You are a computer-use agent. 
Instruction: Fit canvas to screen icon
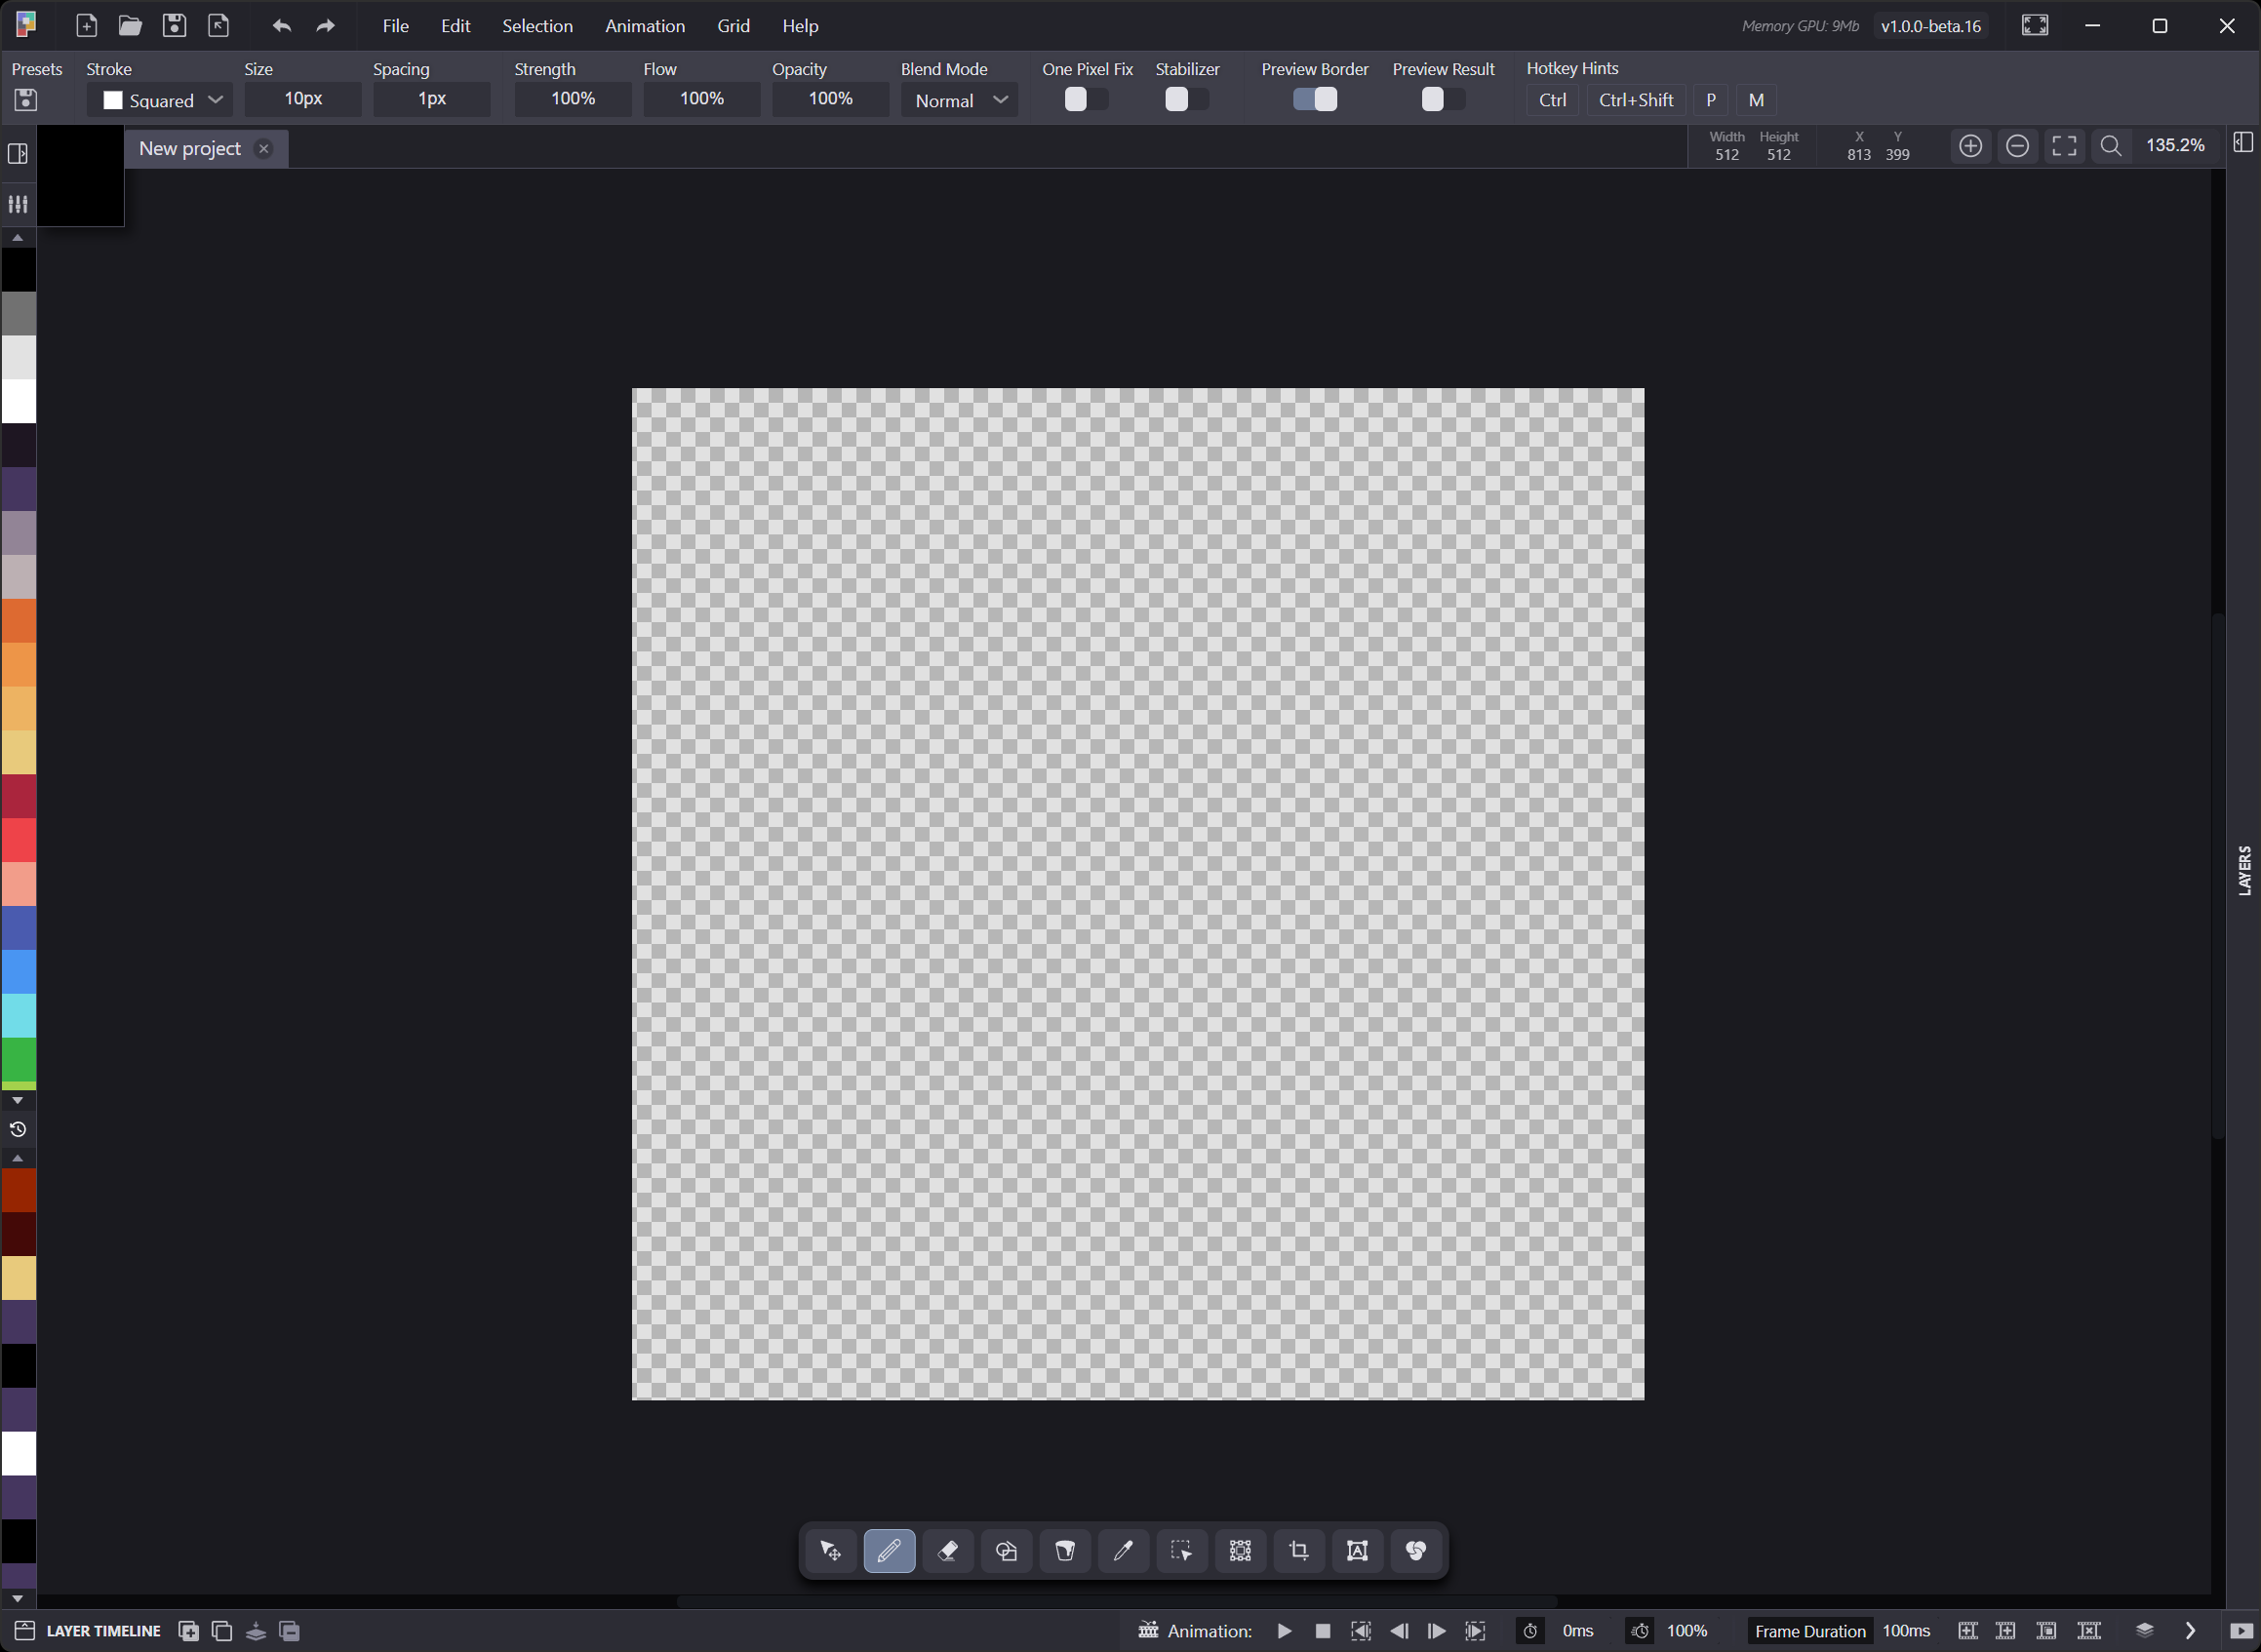point(2064,146)
